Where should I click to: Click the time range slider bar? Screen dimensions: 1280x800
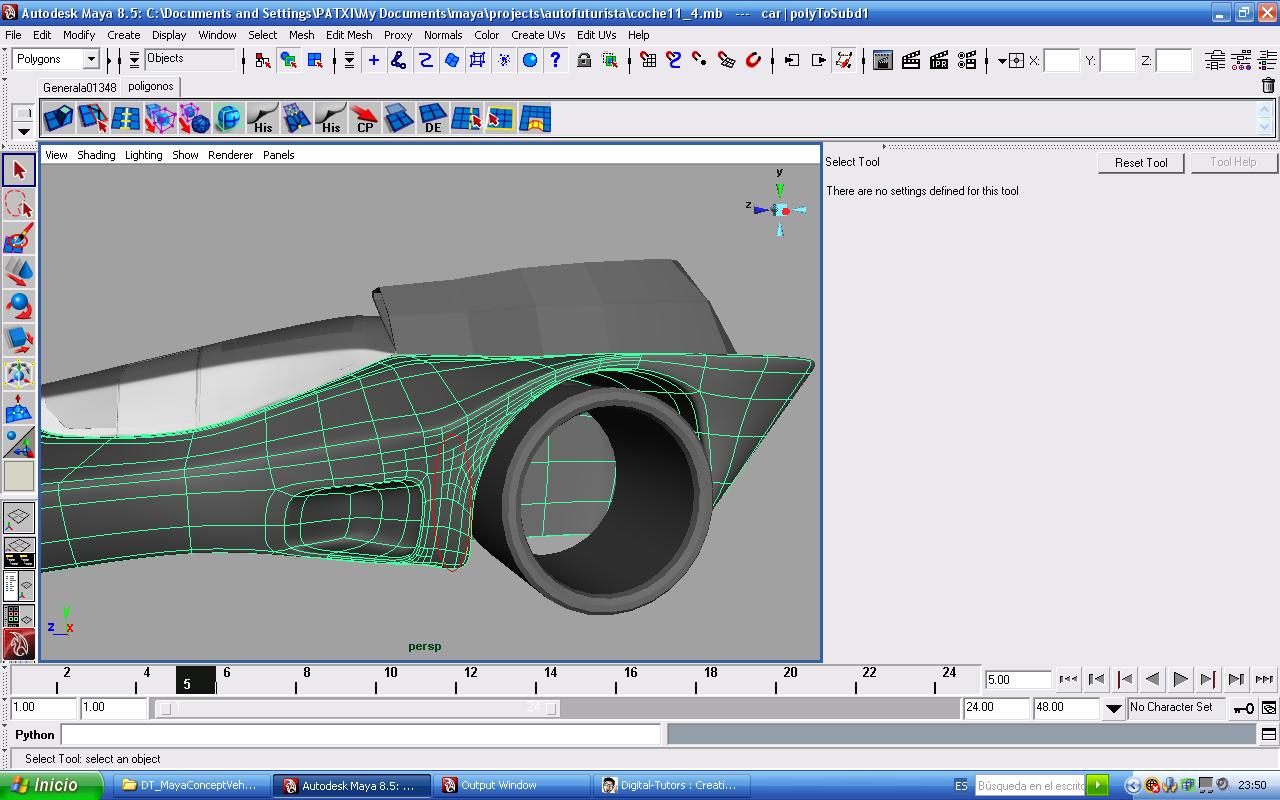tap(358, 708)
